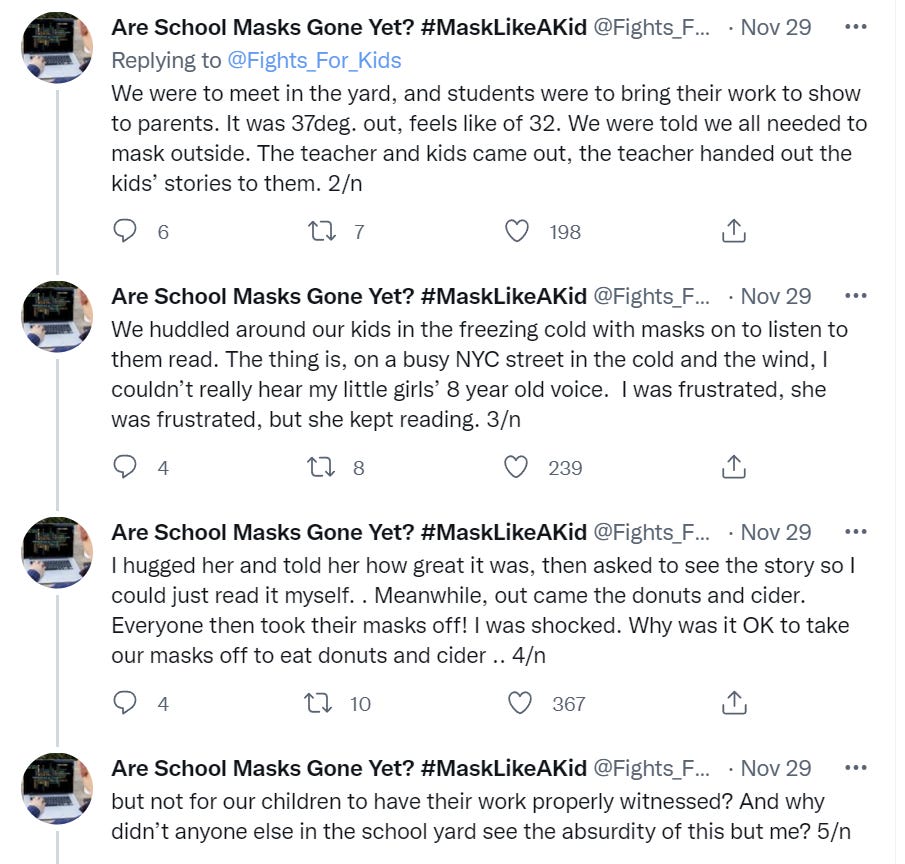905x864 pixels.
Task: Retweet the tweet with 8 retweets
Action: [321, 467]
